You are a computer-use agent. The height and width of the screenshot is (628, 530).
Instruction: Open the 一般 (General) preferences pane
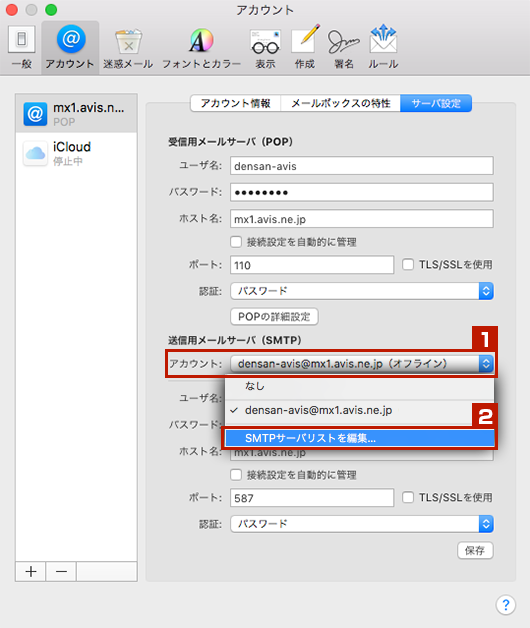(x=22, y=47)
